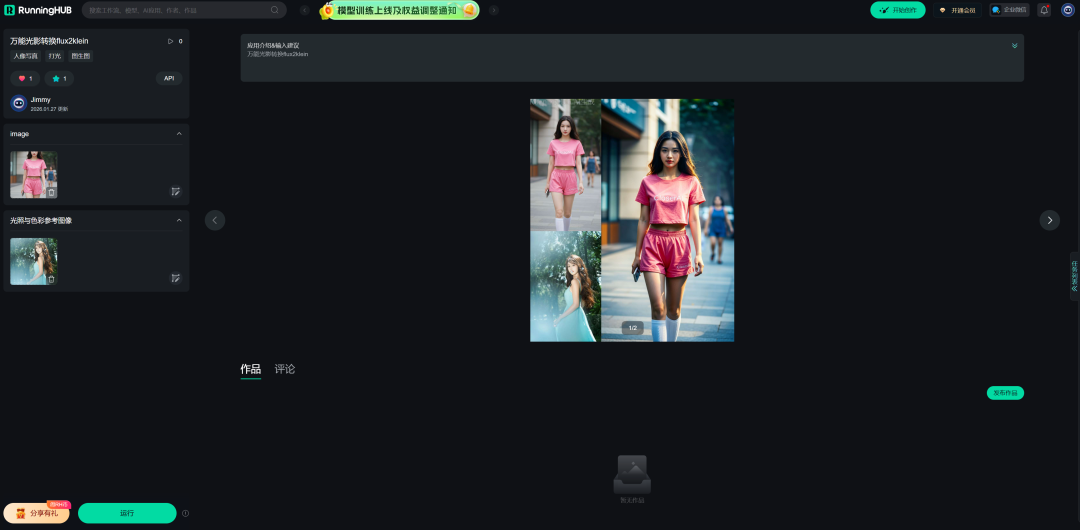Select the reference lighting thumbnail
The width and height of the screenshot is (1080, 530).
pyautogui.click(x=34, y=261)
